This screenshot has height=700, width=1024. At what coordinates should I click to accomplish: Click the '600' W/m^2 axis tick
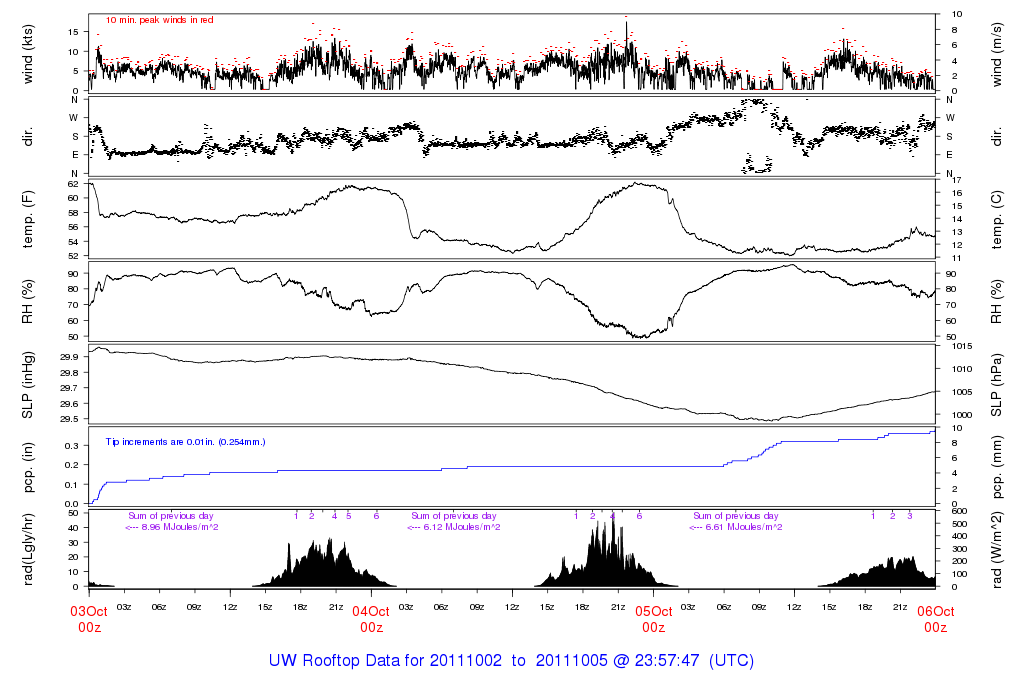[959, 511]
